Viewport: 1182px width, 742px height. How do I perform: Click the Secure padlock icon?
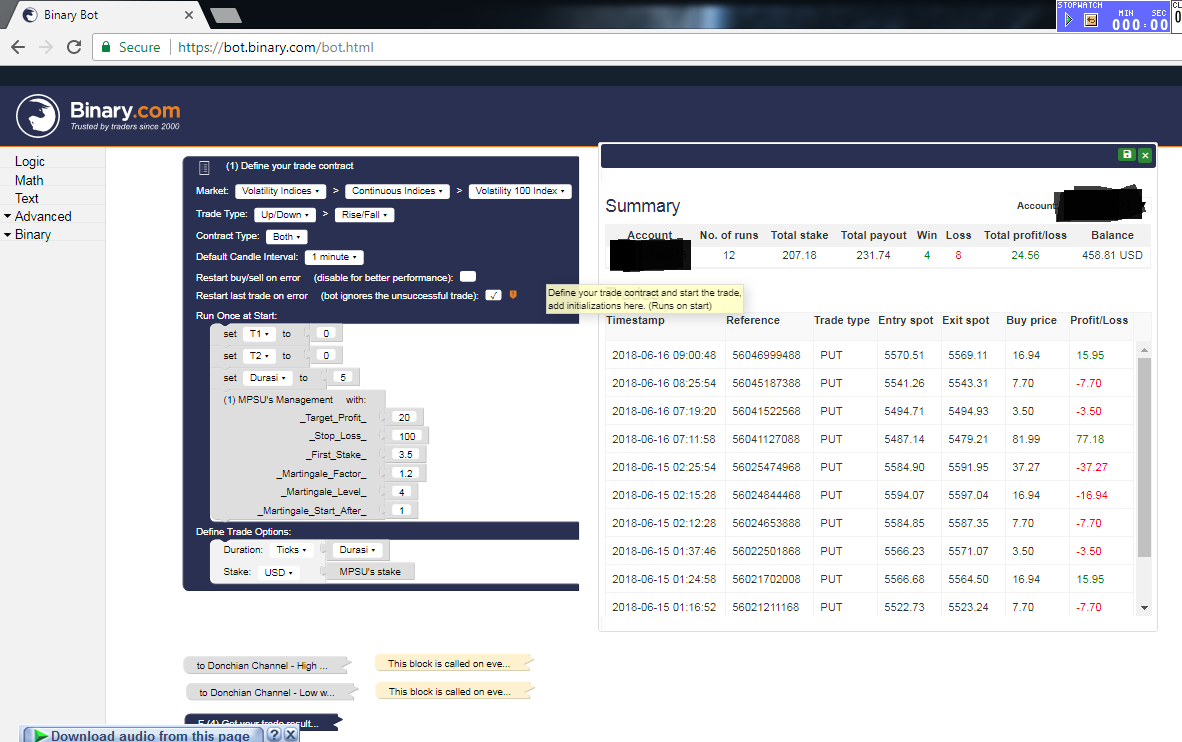[x=106, y=47]
